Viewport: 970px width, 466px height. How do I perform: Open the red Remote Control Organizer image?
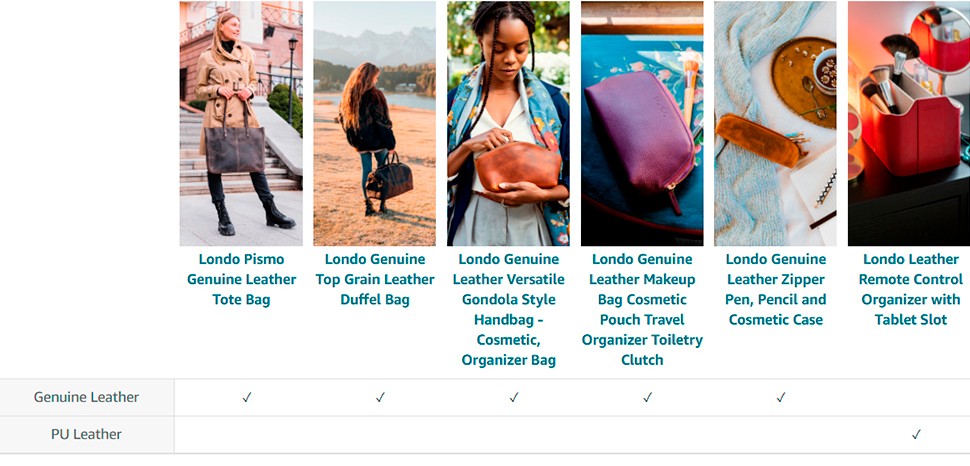coord(909,124)
